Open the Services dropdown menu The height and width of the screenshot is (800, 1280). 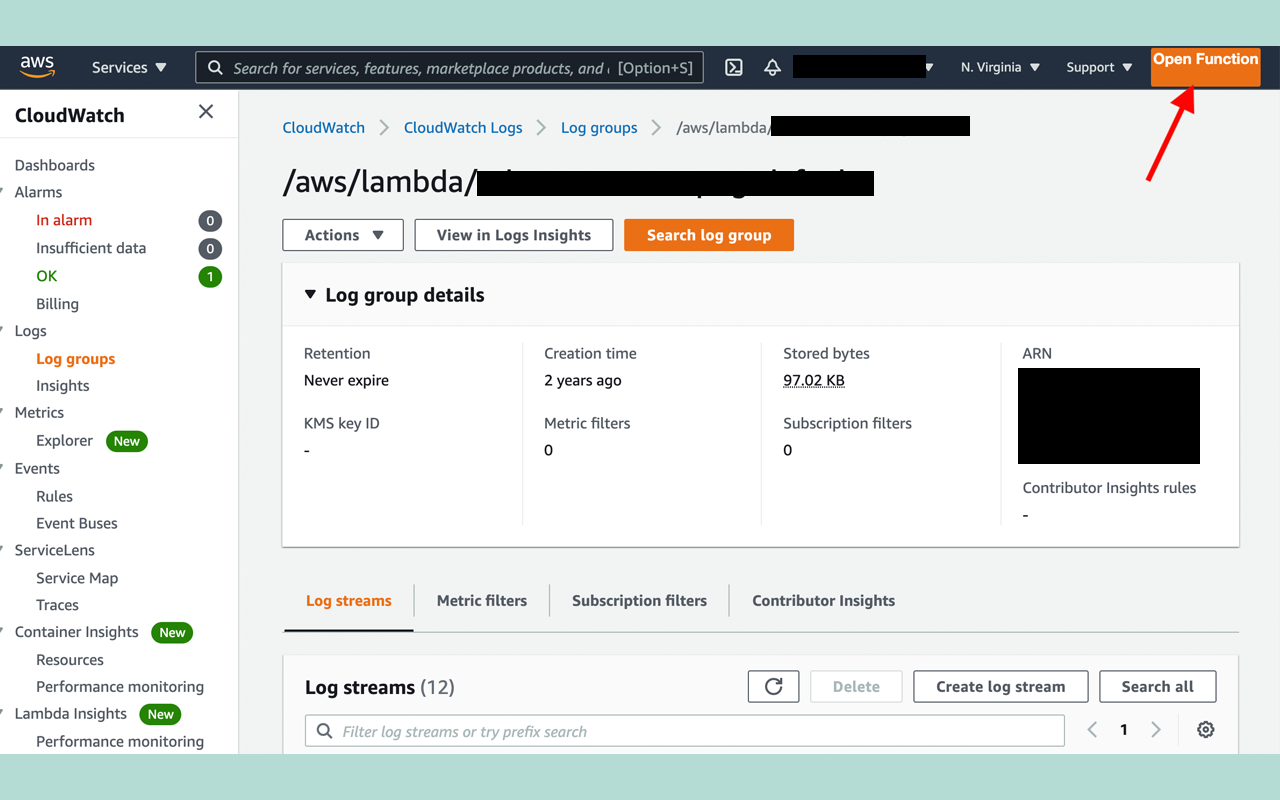[x=129, y=67]
